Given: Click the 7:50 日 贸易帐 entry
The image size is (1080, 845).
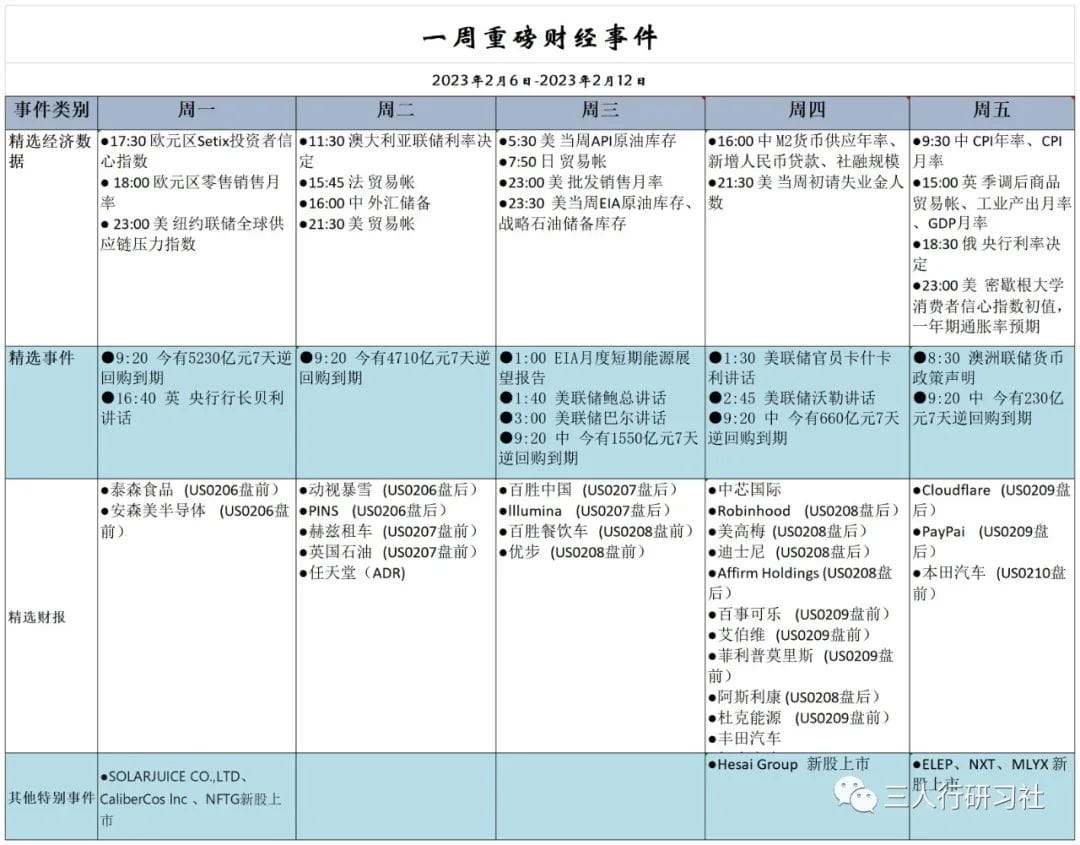Looking at the screenshot, I should [x=552, y=162].
